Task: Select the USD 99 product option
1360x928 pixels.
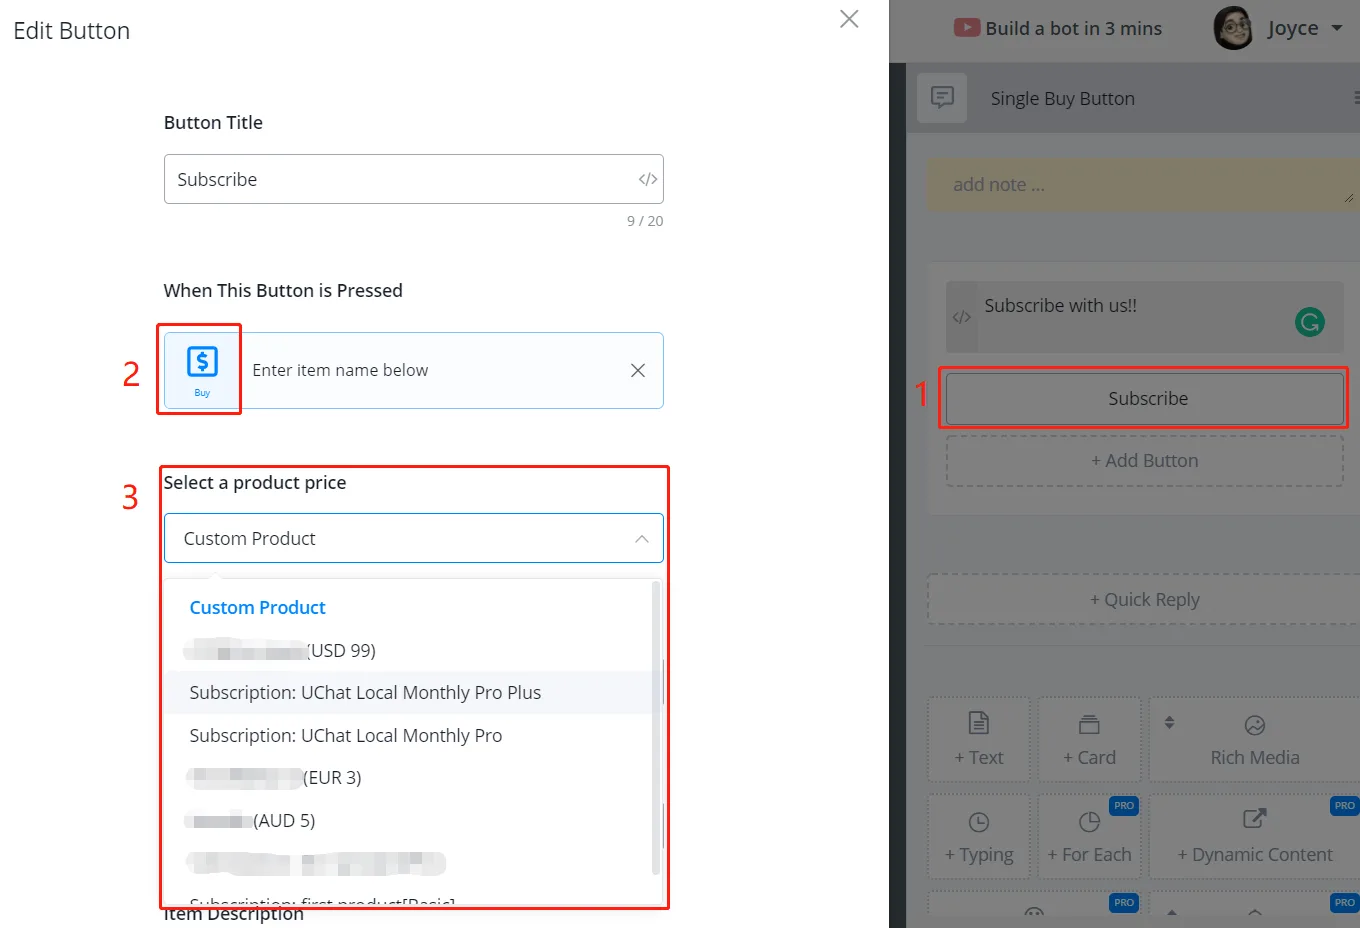Action: pyautogui.click(x=409, y=650)
